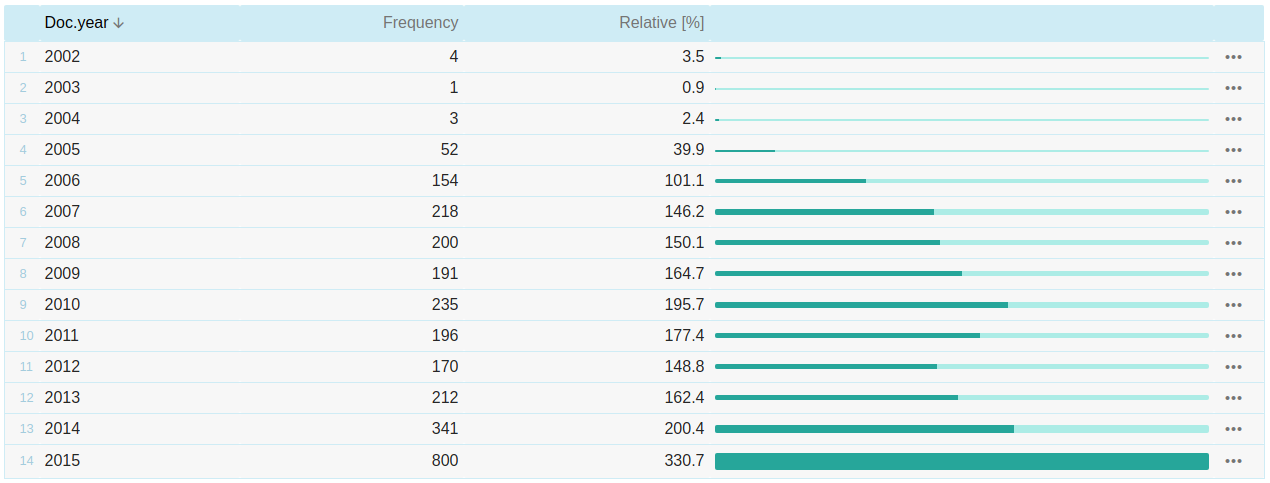This screenshot has width=1270, height=483.
Task: Open the three-dot menu for 2013 row
Action: 1233,398
